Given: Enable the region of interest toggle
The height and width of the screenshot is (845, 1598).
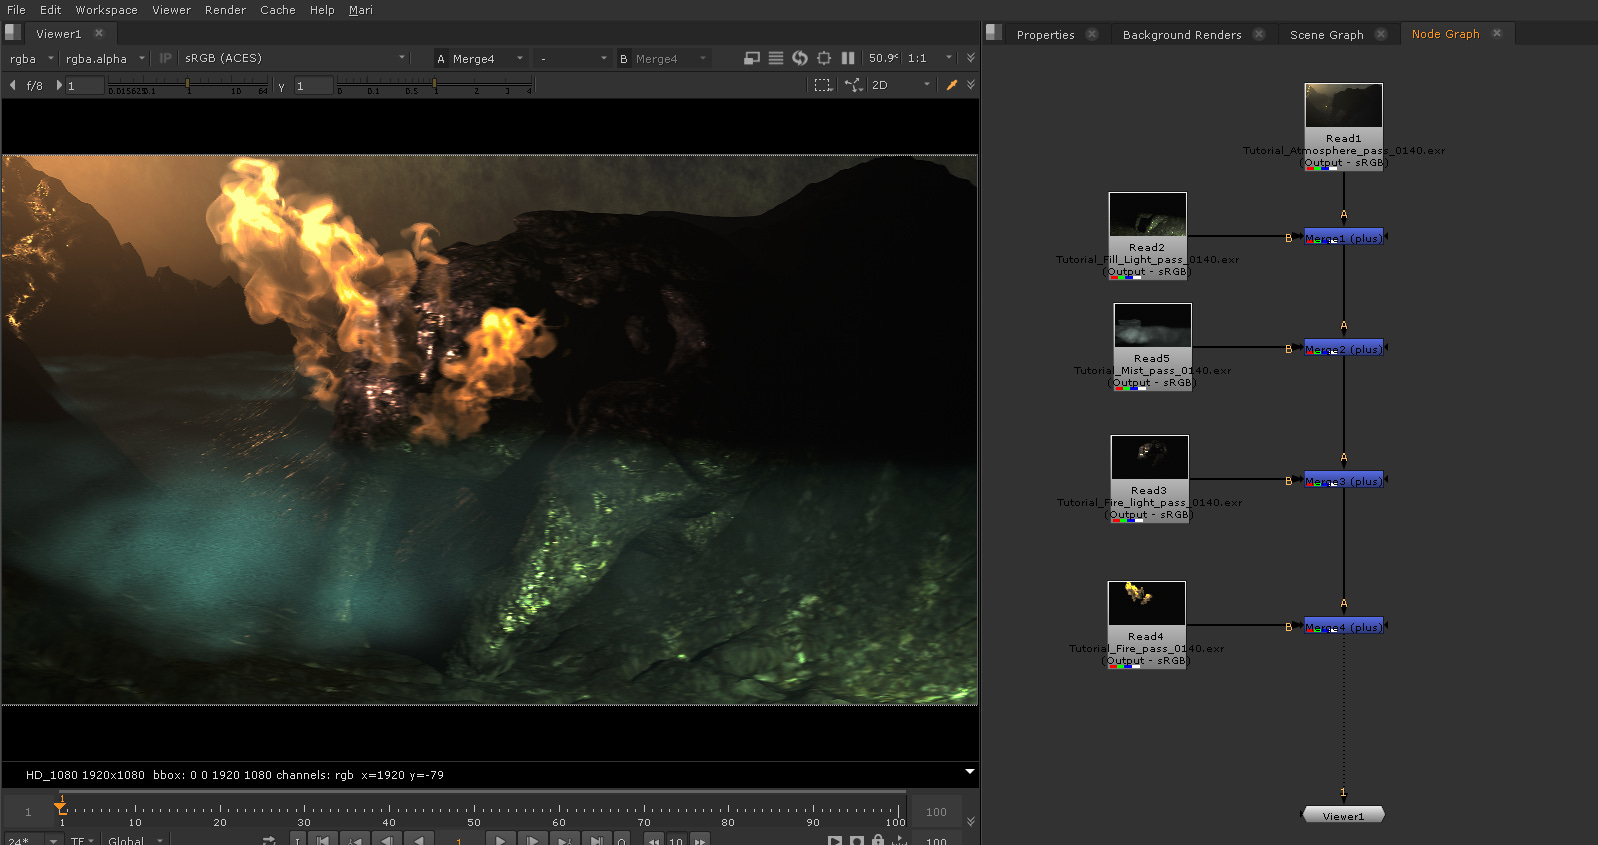Looking at the screenshot, I should click(x=822, y=85).
